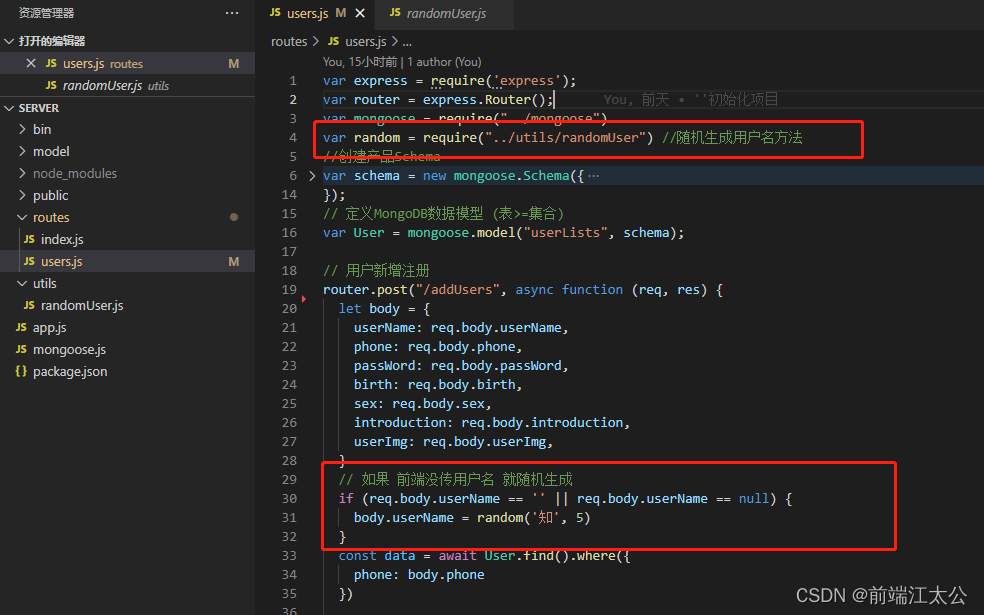Image resolution: width=984 pixels, height=615 pixels.
Task: Expand the model folder
Action: click(x=127, y=151)
